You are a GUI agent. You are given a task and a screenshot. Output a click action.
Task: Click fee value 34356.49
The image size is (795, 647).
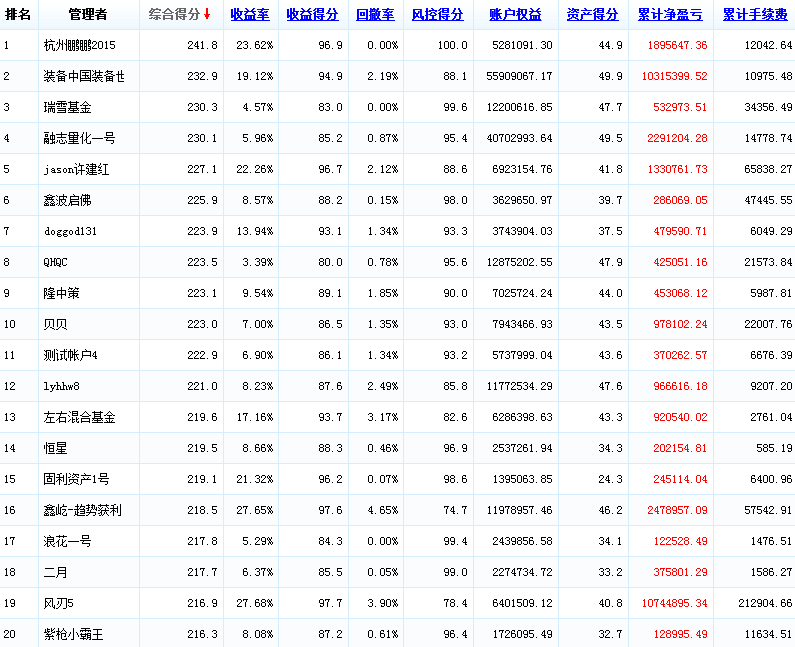point(768,107)
